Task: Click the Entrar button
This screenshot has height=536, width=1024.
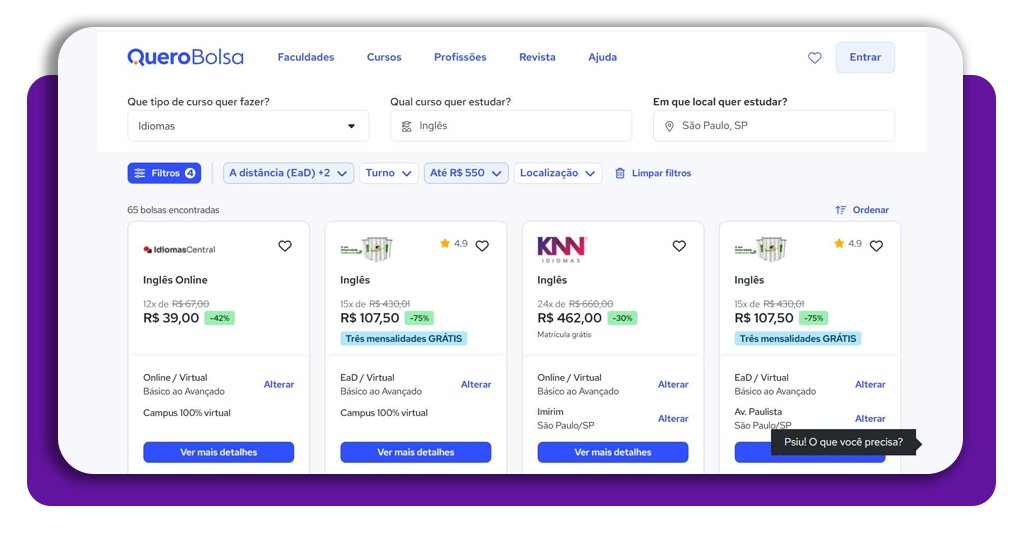Action: (x=865, y=57)
